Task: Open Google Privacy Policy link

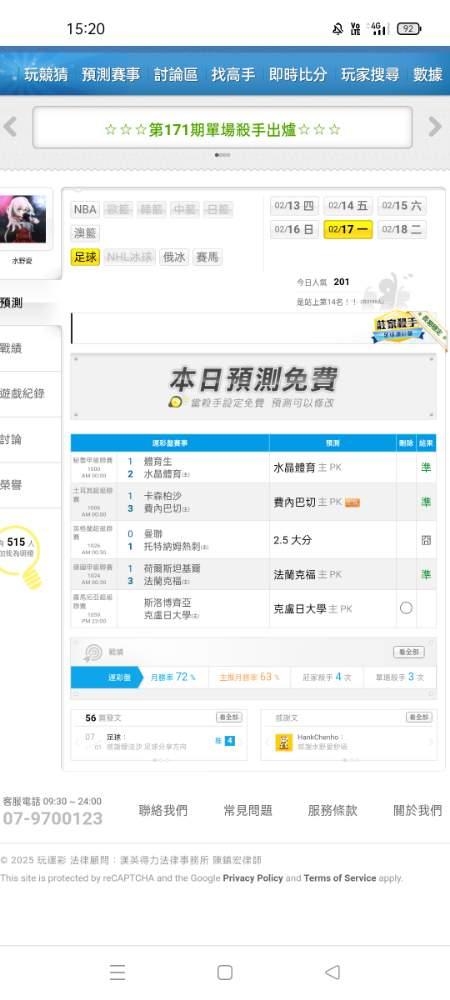Action: [x=252, y=878]
